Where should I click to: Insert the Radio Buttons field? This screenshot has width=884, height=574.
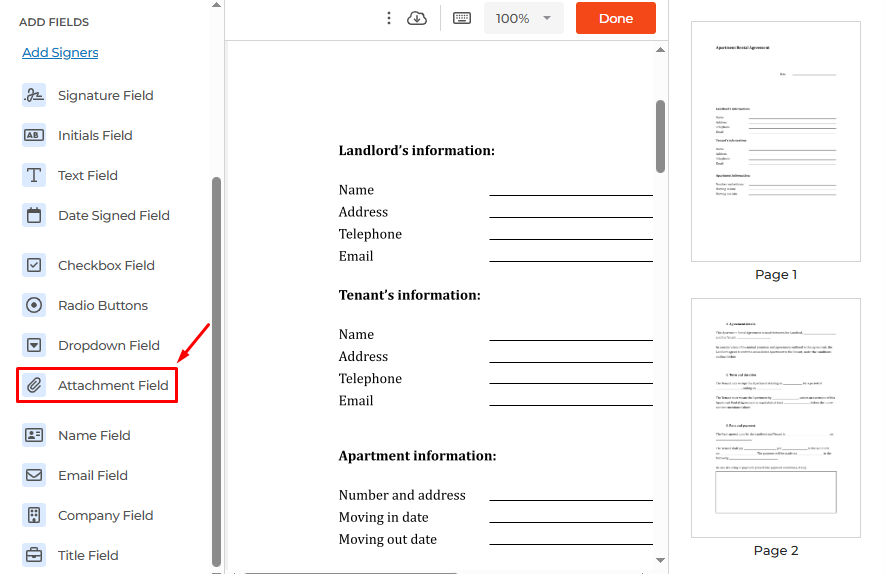102,305
